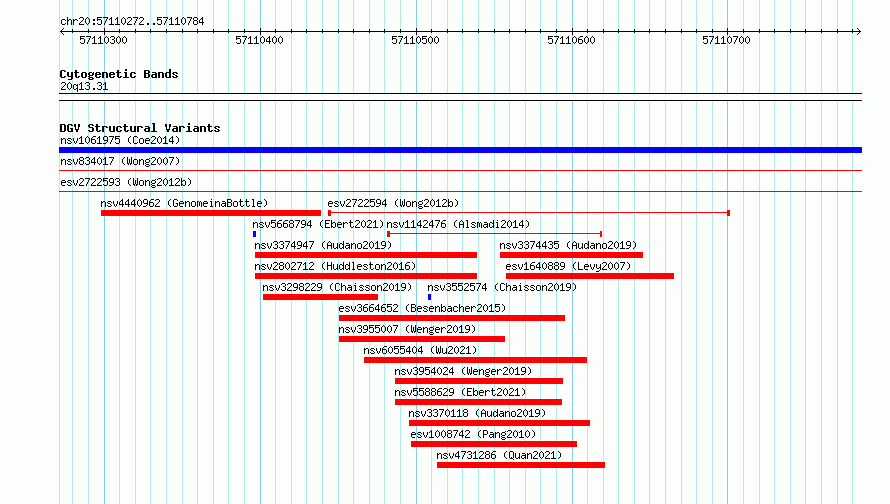
Task: Click ruler position 57110700
Action: [x=727, y=40]
